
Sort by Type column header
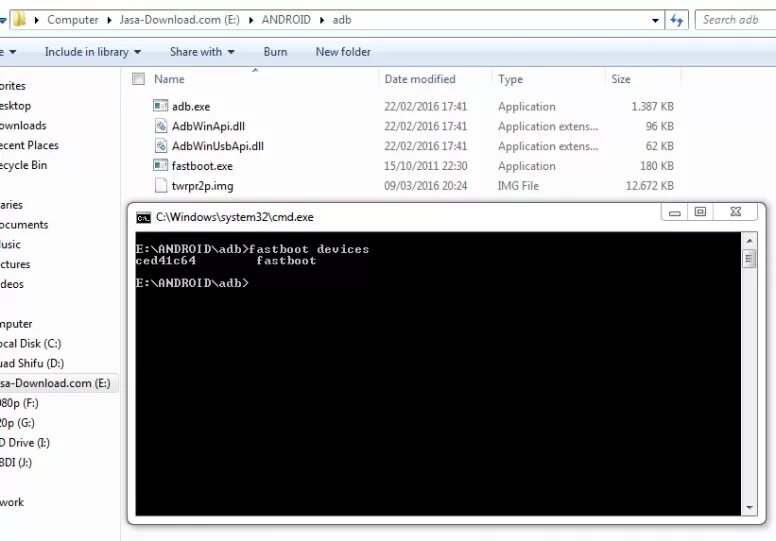click(510, 79)
